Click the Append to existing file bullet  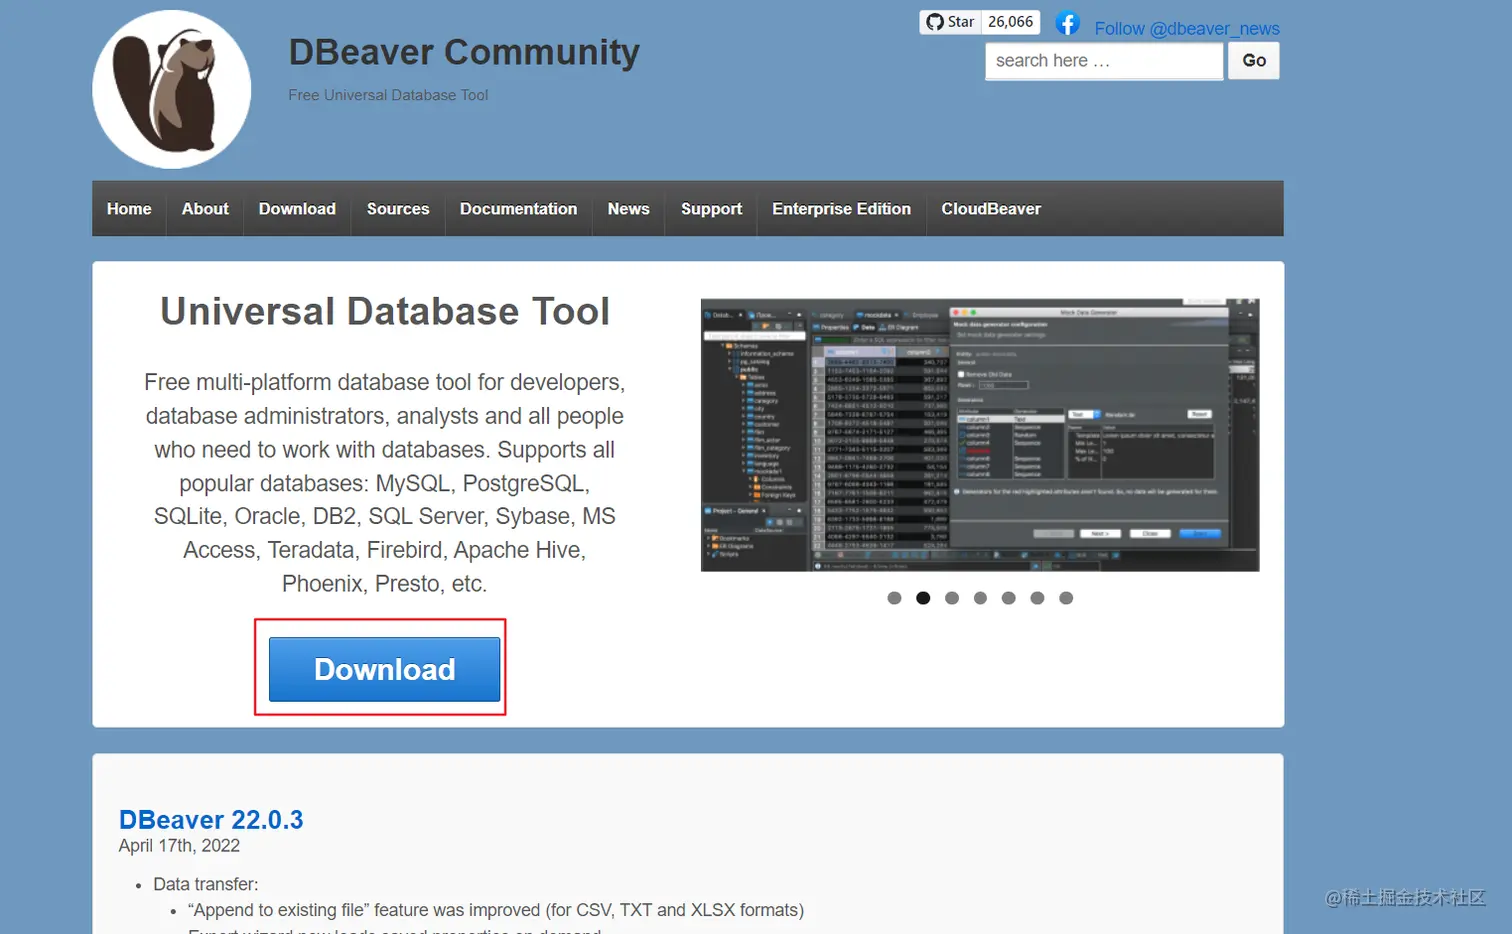point(496,910)
